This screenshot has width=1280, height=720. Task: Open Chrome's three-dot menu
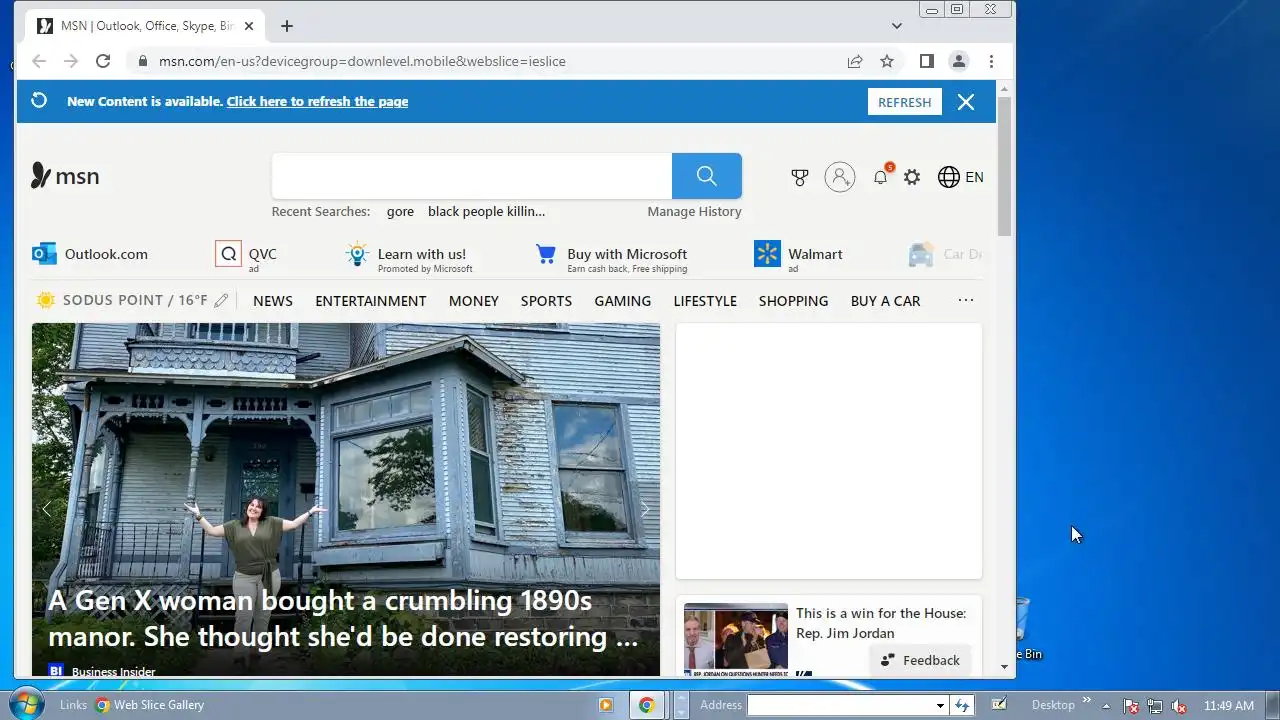click(991, 61)
